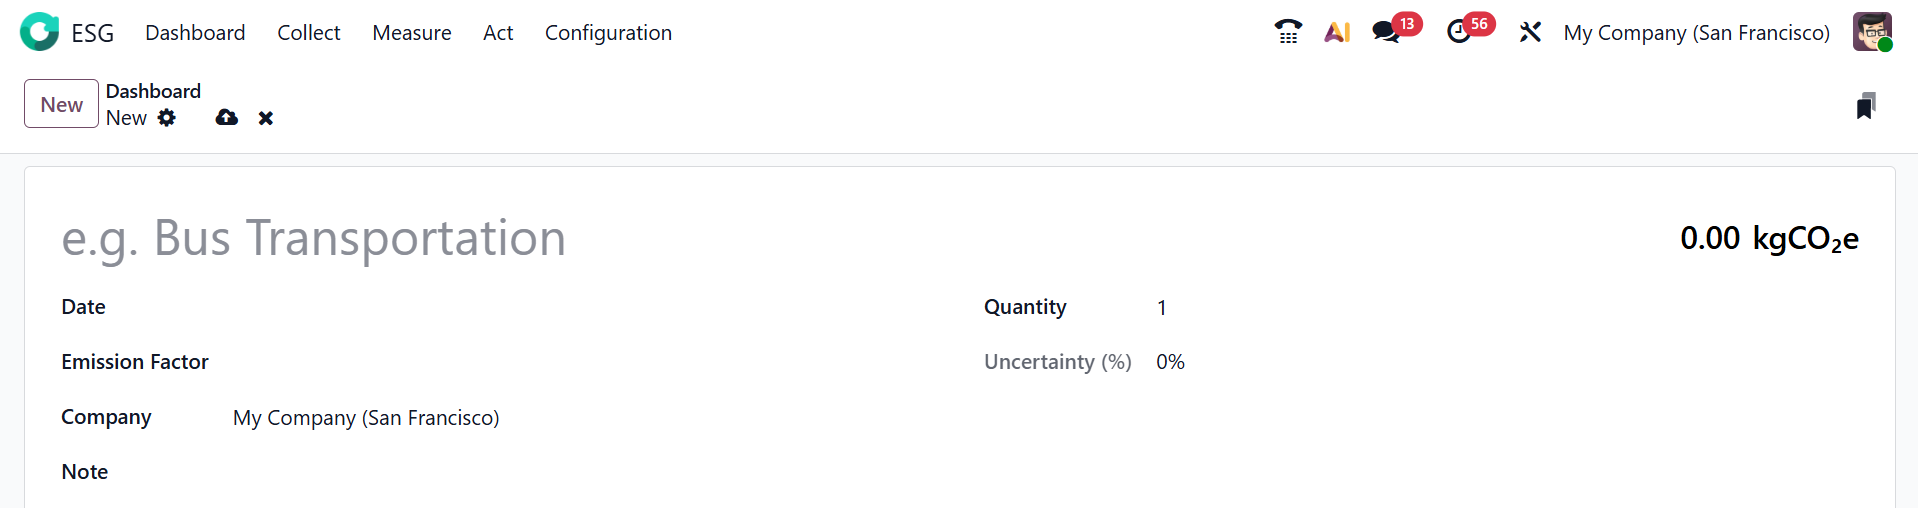Click the gear actions icon beside New
Screen dimensions: 1918x508
[167, 118]
